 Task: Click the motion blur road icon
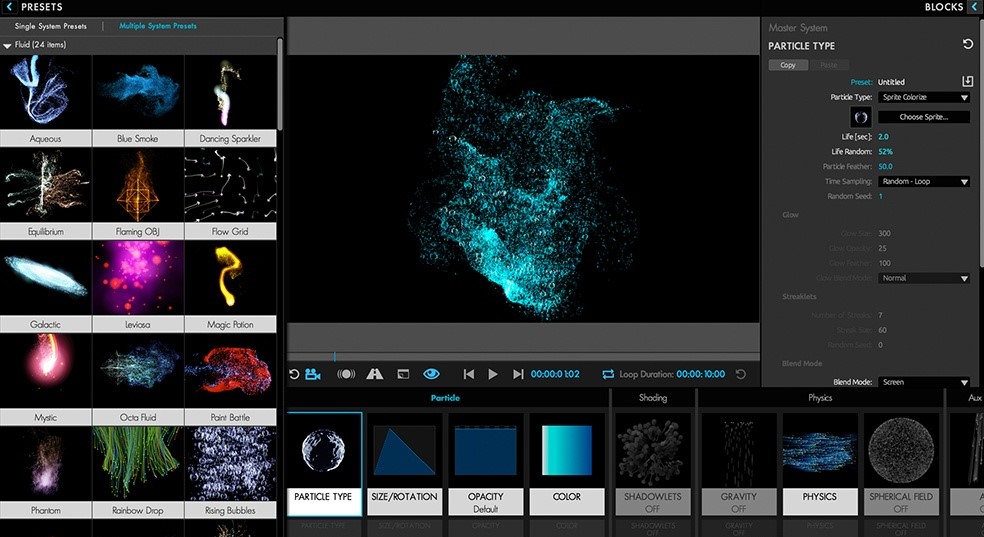[375, 374]
